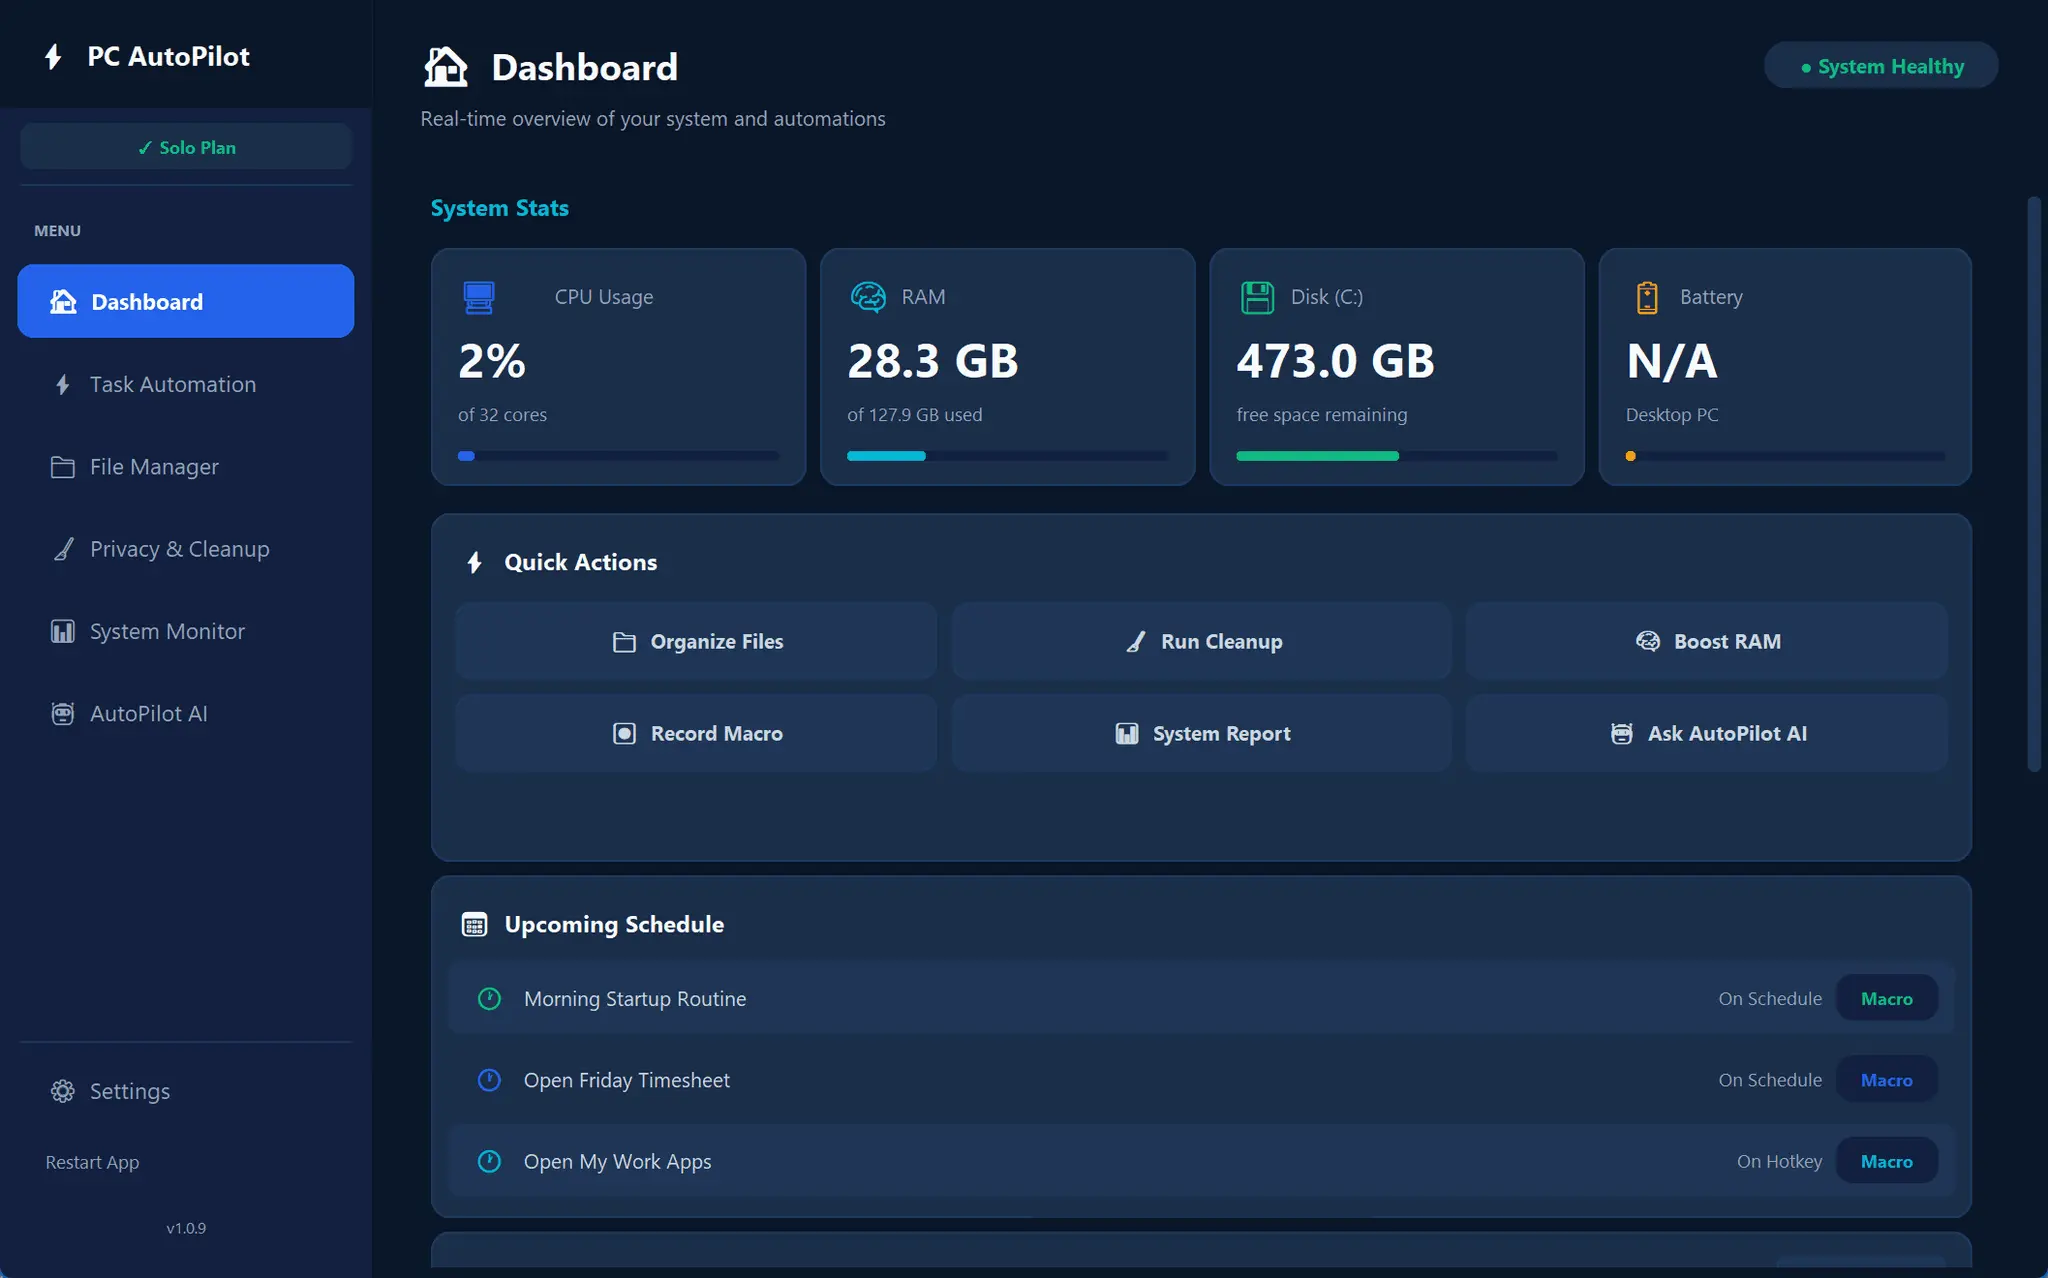
Task: Go to Task Automation
Action: [x=186, y=384]
